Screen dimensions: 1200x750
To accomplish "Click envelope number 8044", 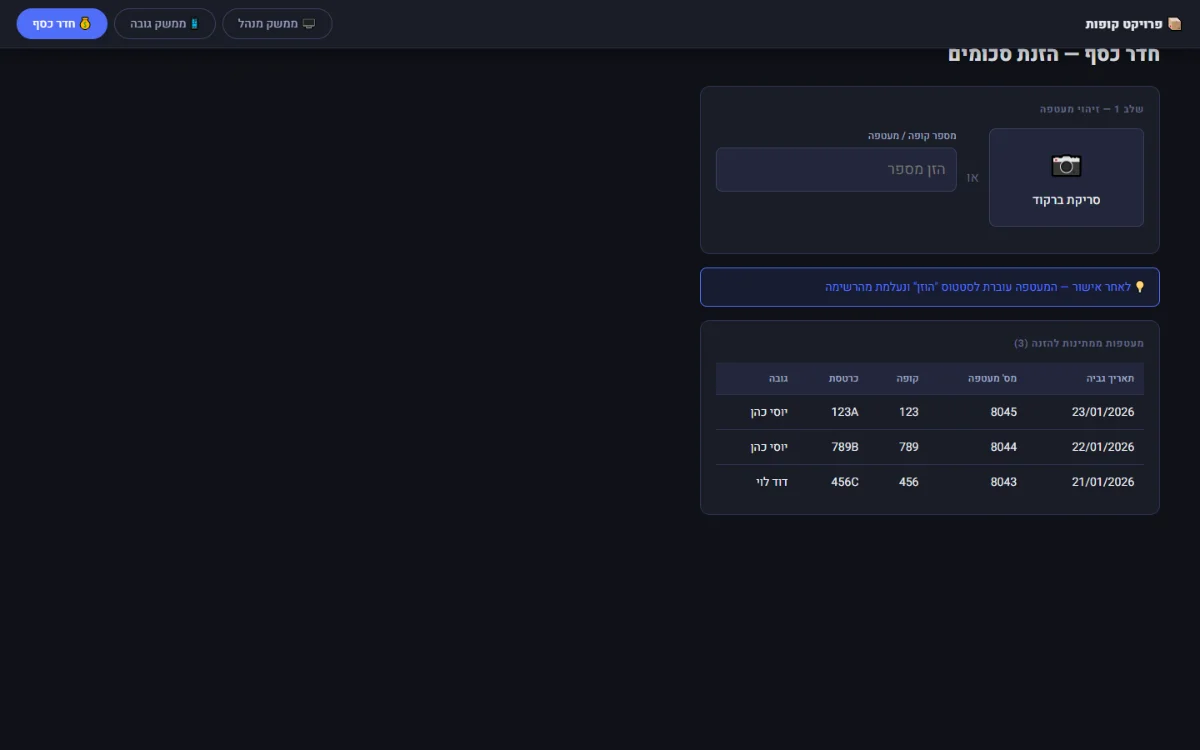I will pyautogui.click(x=1004, y=447).
